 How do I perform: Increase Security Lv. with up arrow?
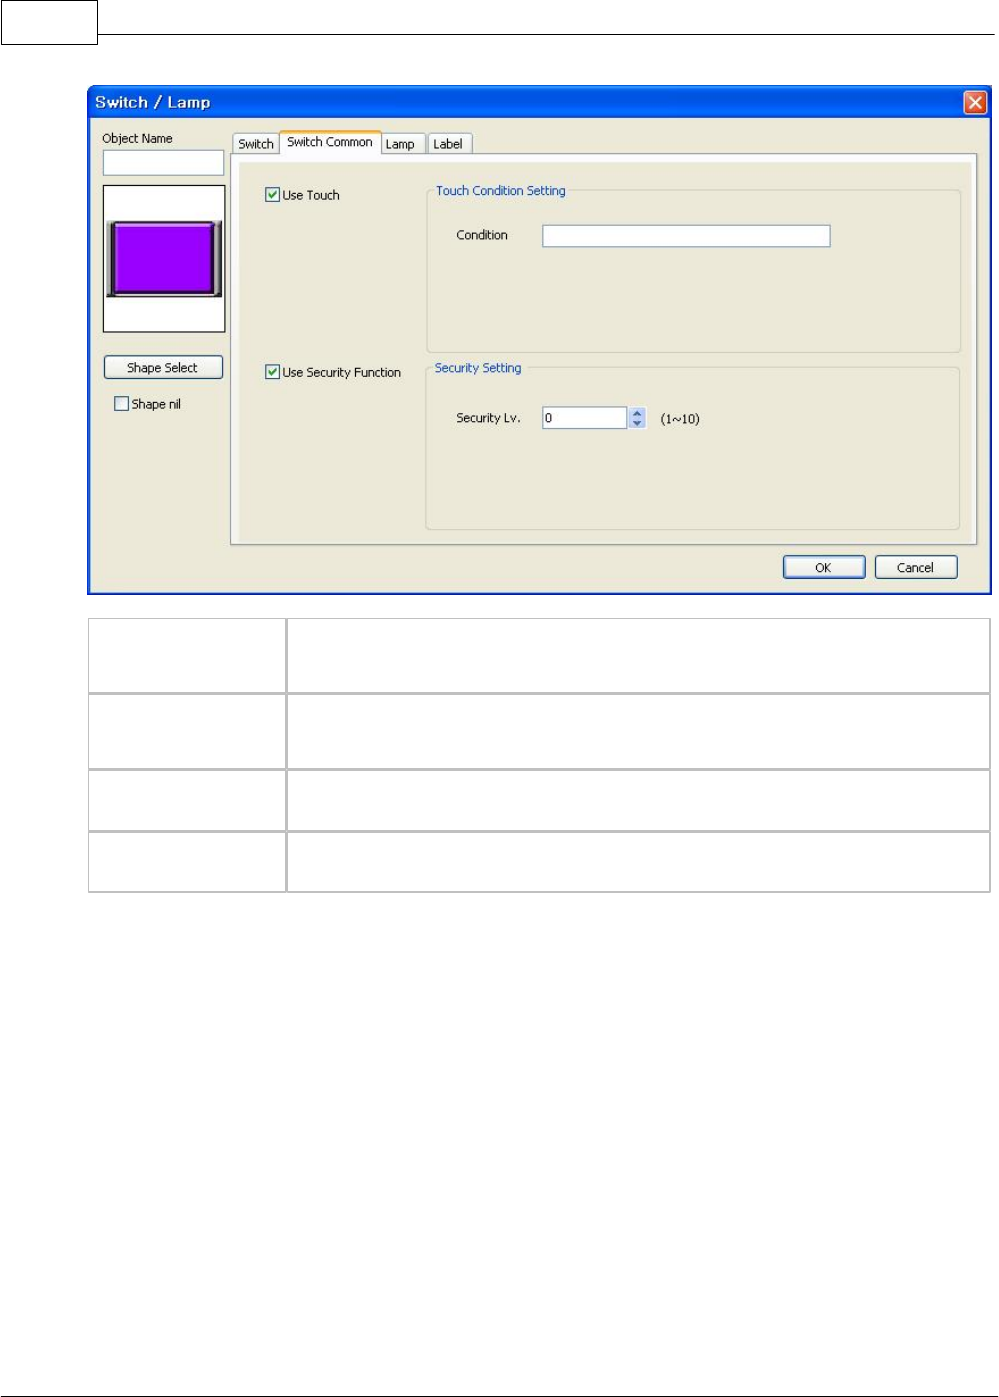(x=637, y=413)
